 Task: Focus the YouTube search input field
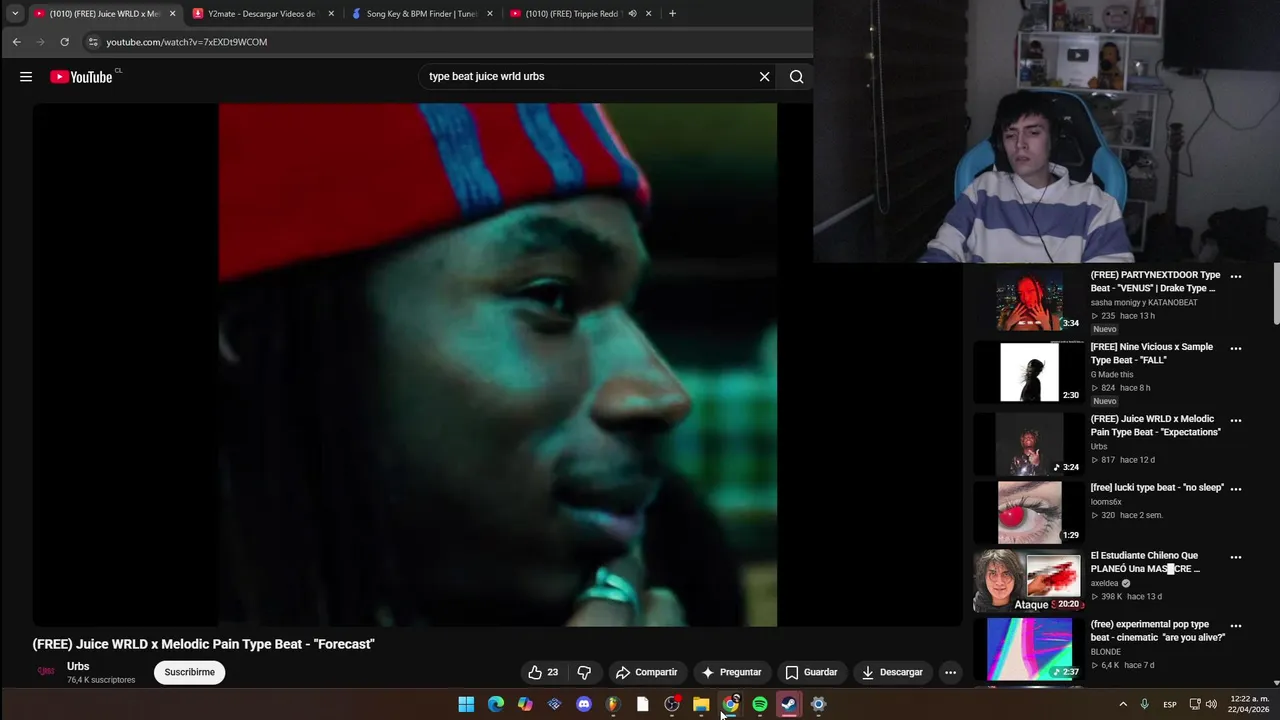(590, 76)
